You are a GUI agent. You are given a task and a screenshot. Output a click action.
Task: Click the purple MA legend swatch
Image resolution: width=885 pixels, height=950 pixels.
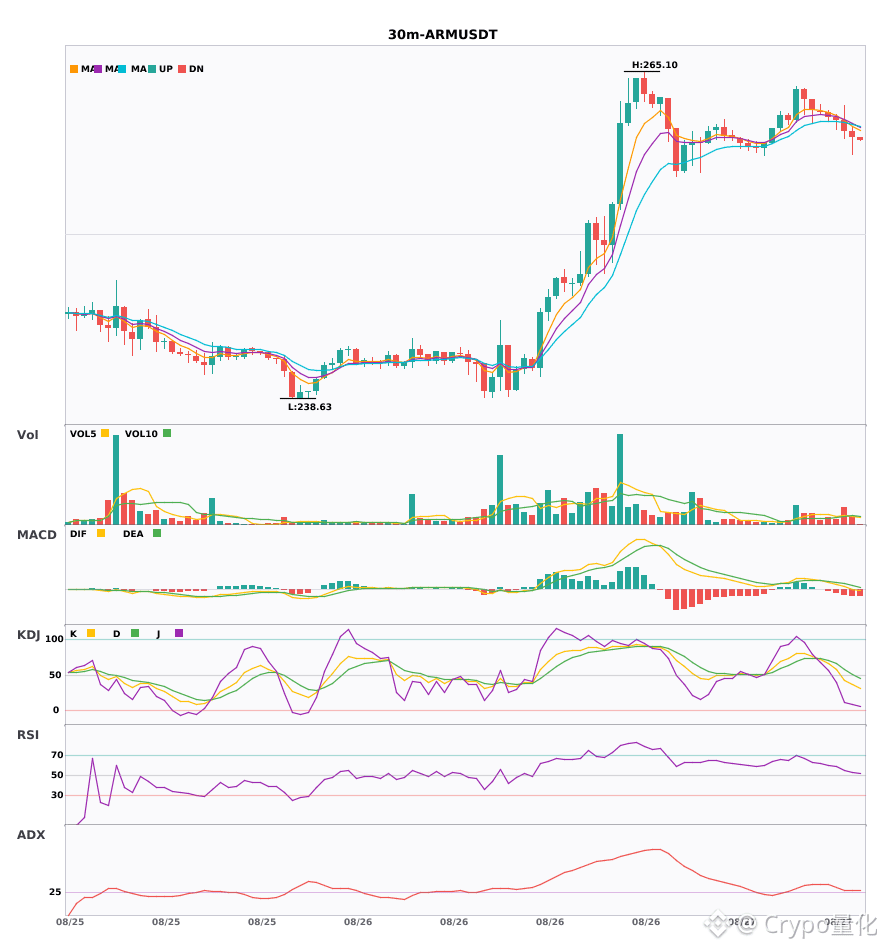[98, 69]
